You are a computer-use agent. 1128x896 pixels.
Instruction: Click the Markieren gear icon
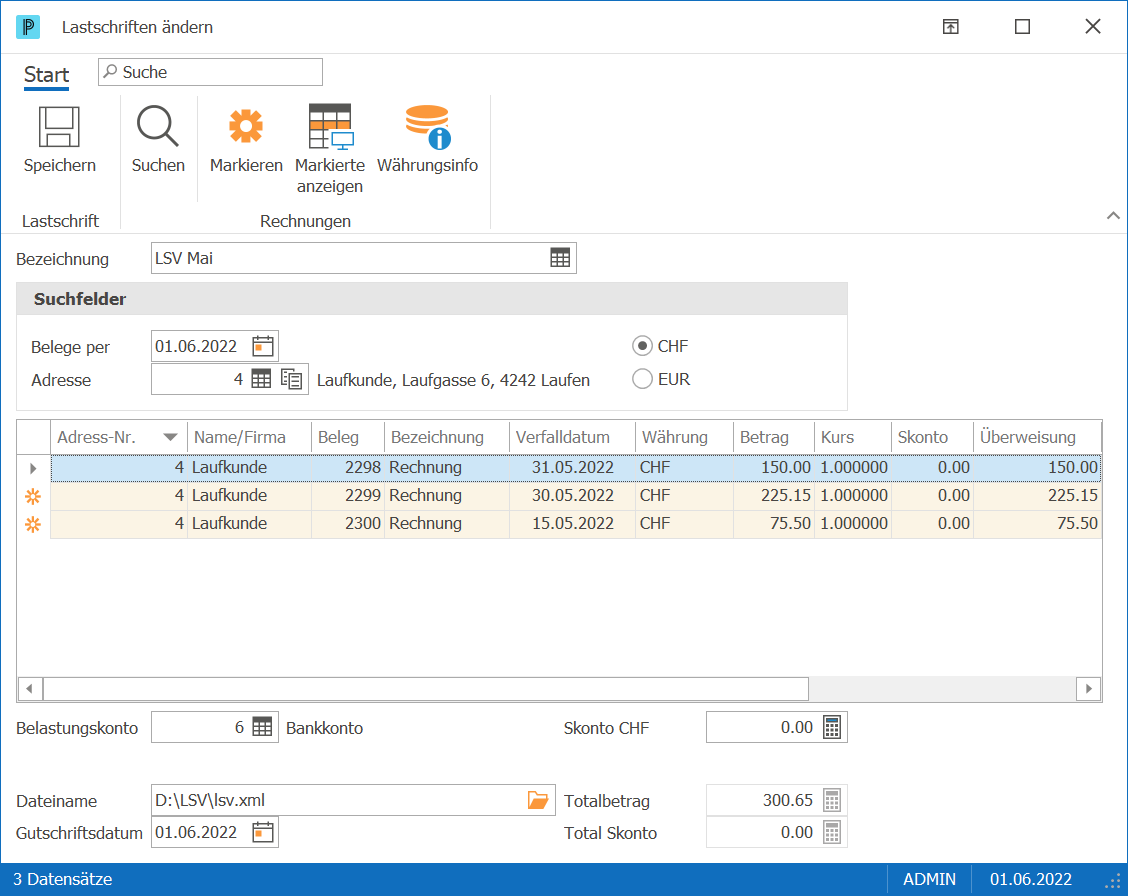click(x=246, y=127)
